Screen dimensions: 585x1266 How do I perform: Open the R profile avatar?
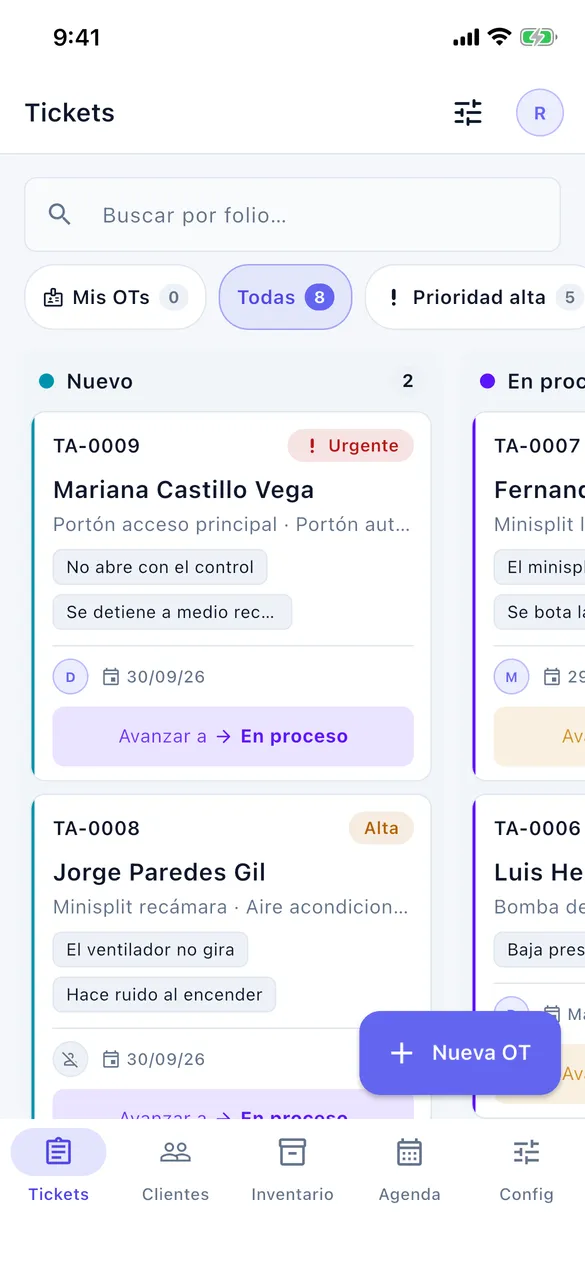tap(540, 113)
